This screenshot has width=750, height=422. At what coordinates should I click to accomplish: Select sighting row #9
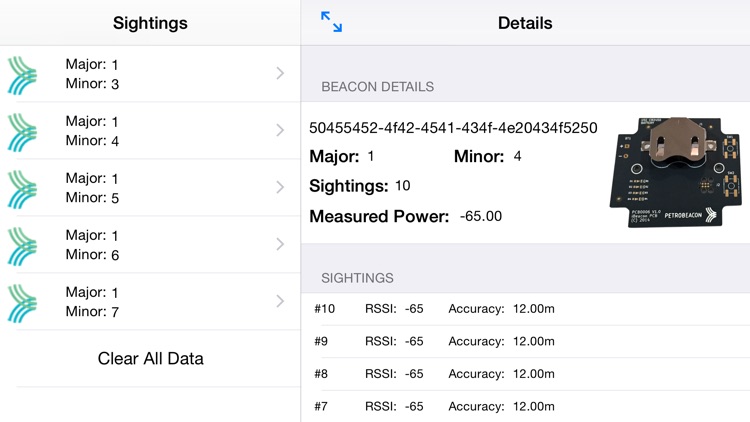(525, 342)
